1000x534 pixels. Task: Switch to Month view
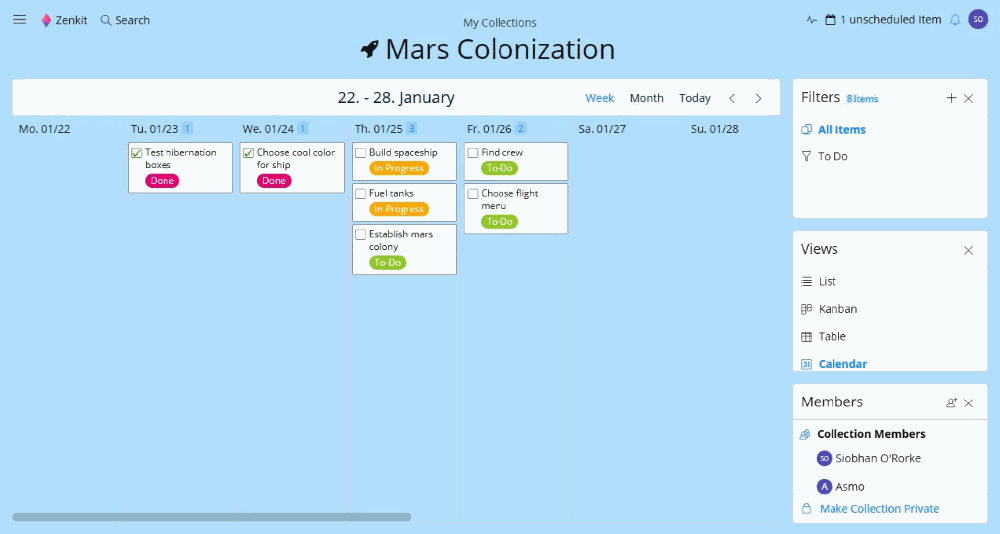point(646,98)
